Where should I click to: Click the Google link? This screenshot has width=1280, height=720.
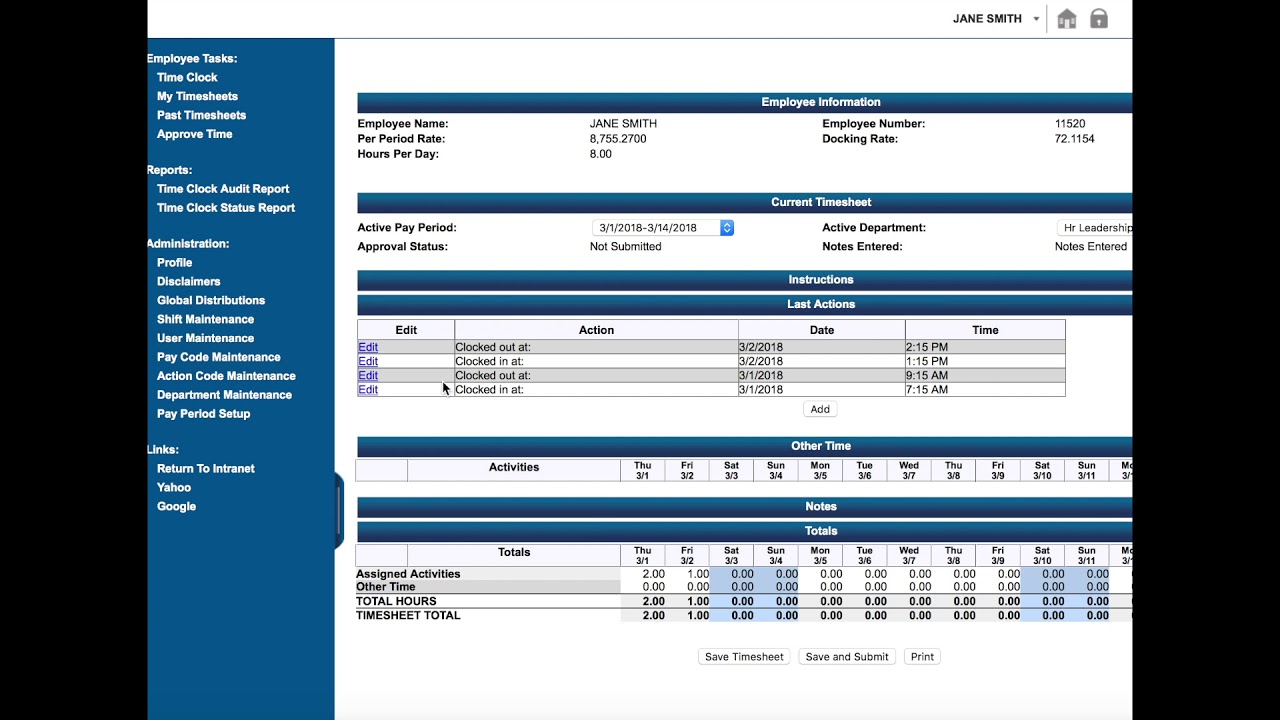[176, 507]
